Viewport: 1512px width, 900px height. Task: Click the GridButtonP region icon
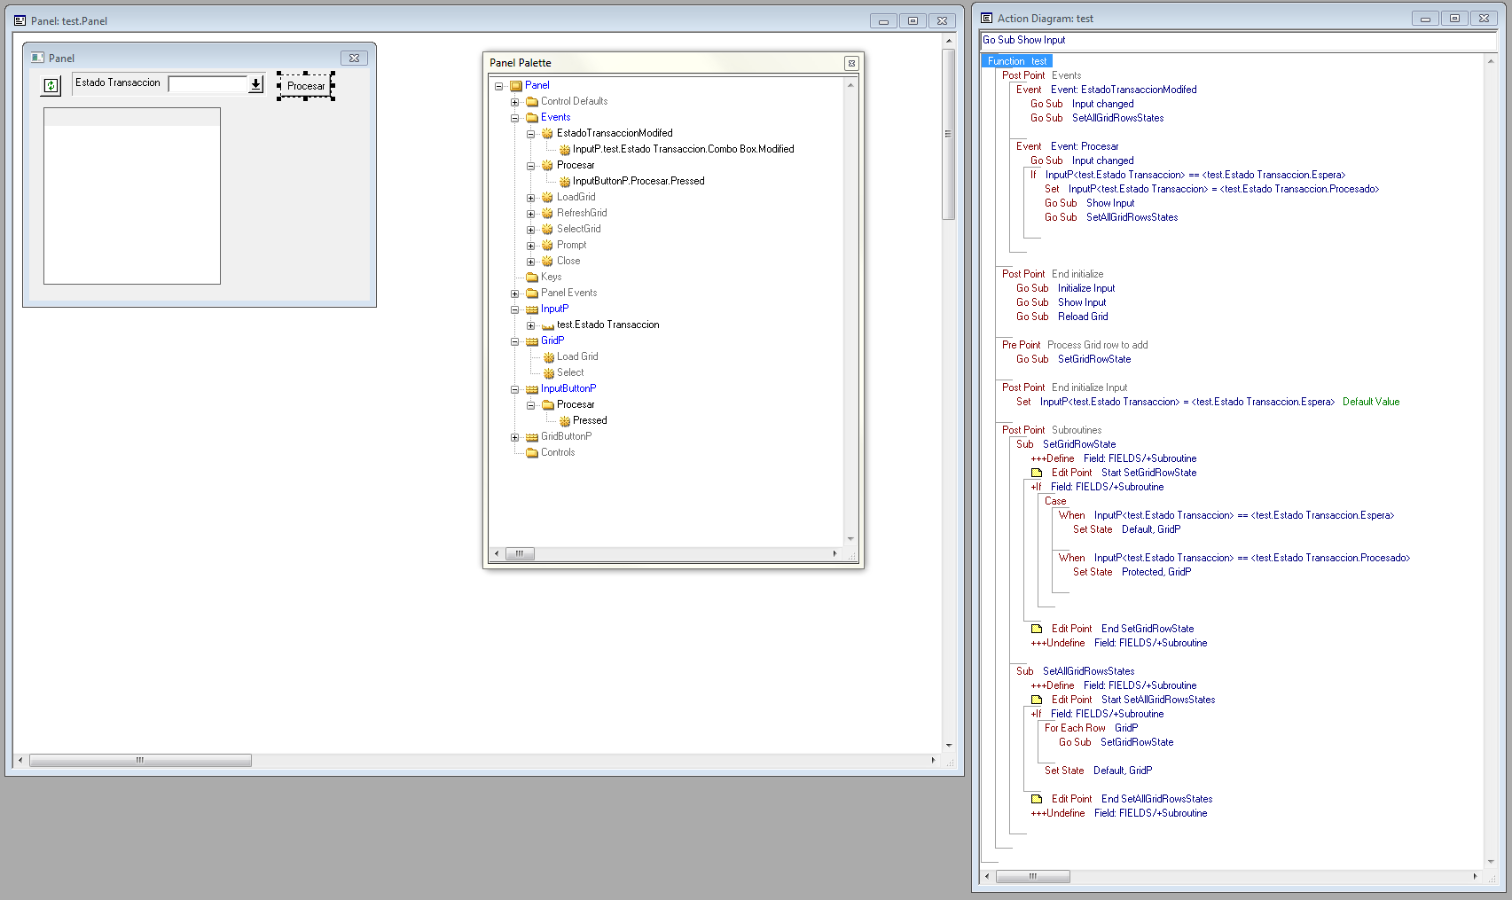pyautogui.click(x=532, y=438)
